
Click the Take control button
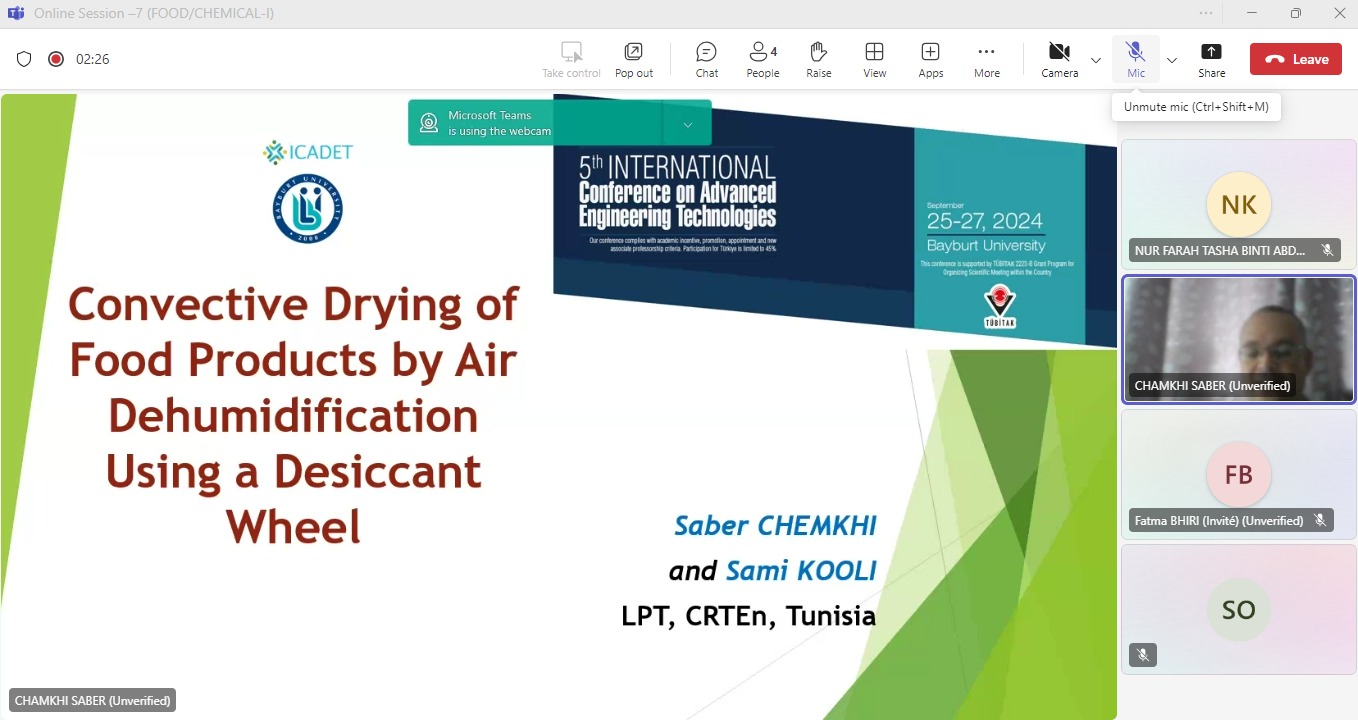coord(571,59)
